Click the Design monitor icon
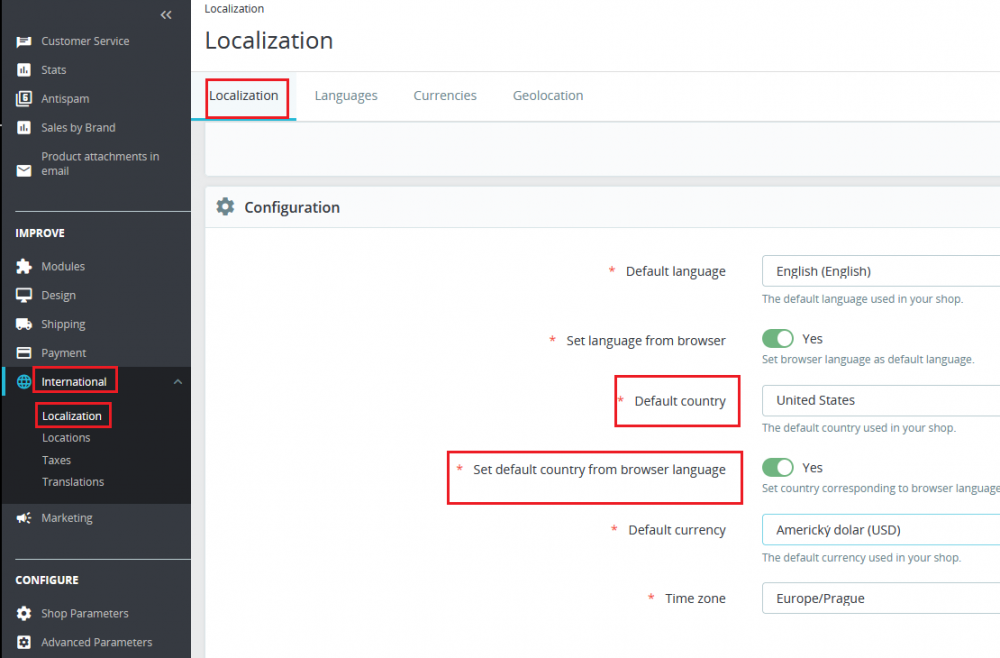 click(x=24, y=296)
